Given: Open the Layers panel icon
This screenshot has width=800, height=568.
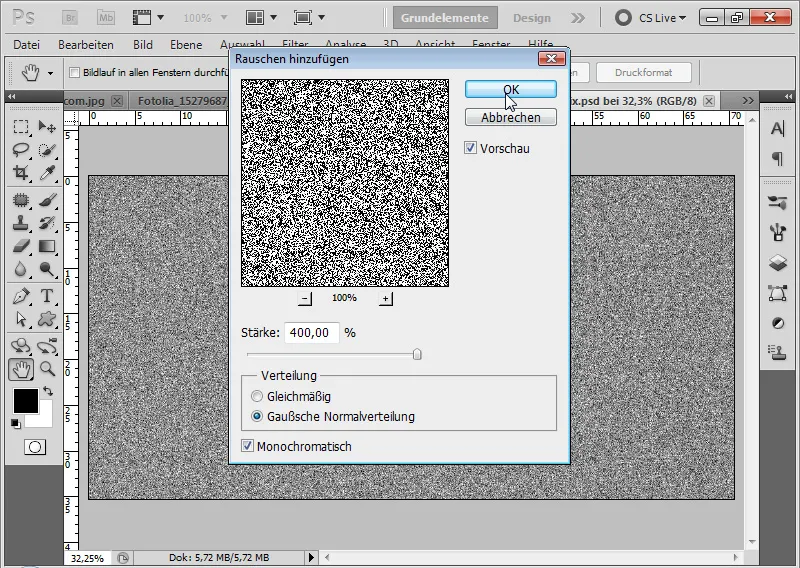Looking at the screenshot, I should coord(778,263).
